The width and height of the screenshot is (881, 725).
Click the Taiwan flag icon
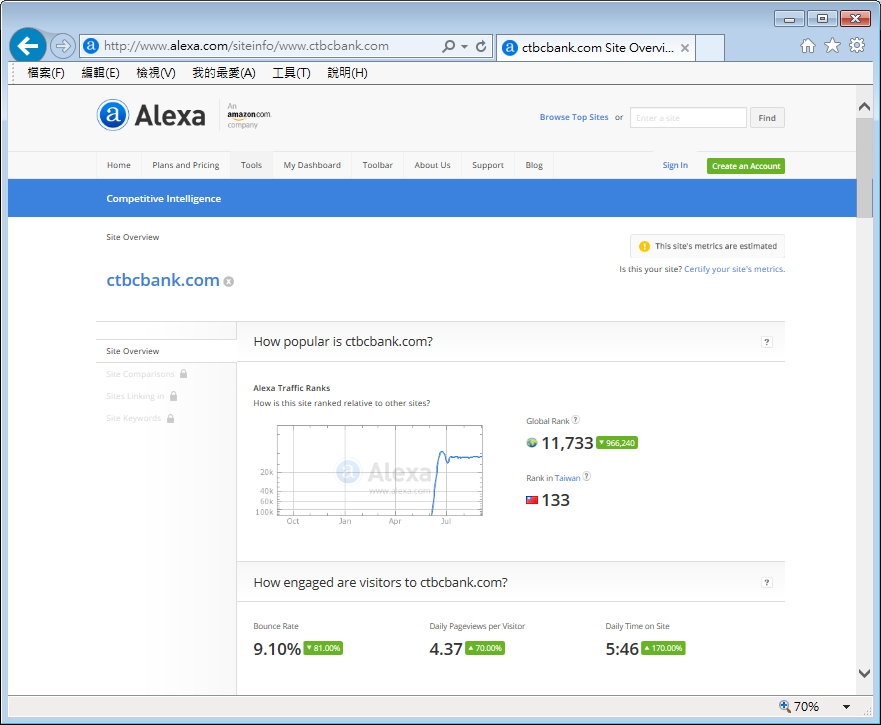(x=532, y=500)
